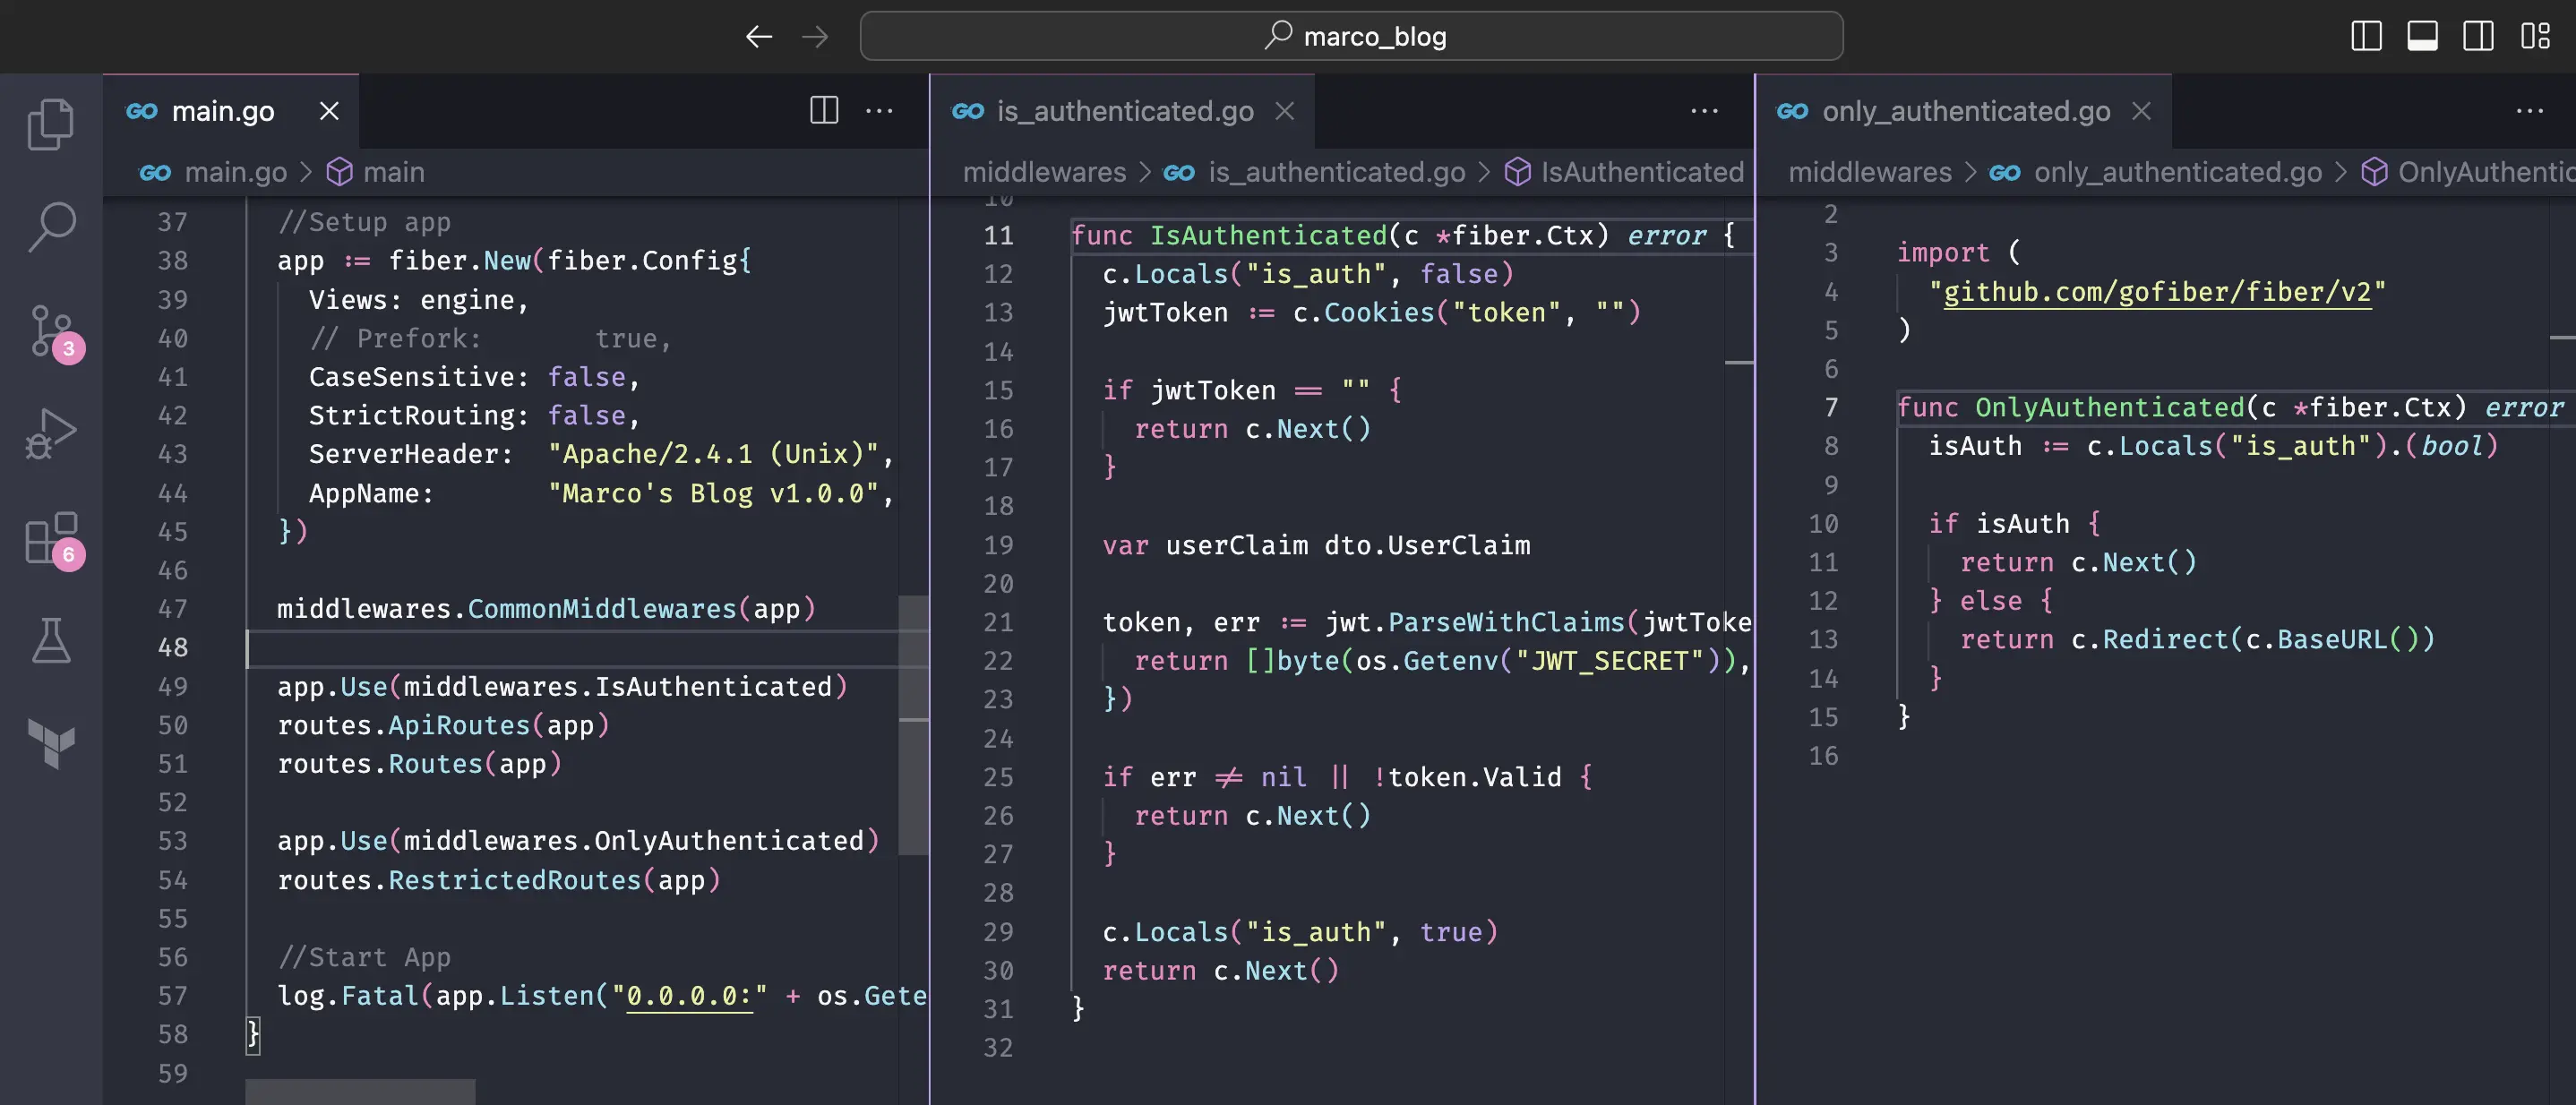2576x1105 pixels.
Task: Open the Terraform extension view
Action: (x=51, y=743)
